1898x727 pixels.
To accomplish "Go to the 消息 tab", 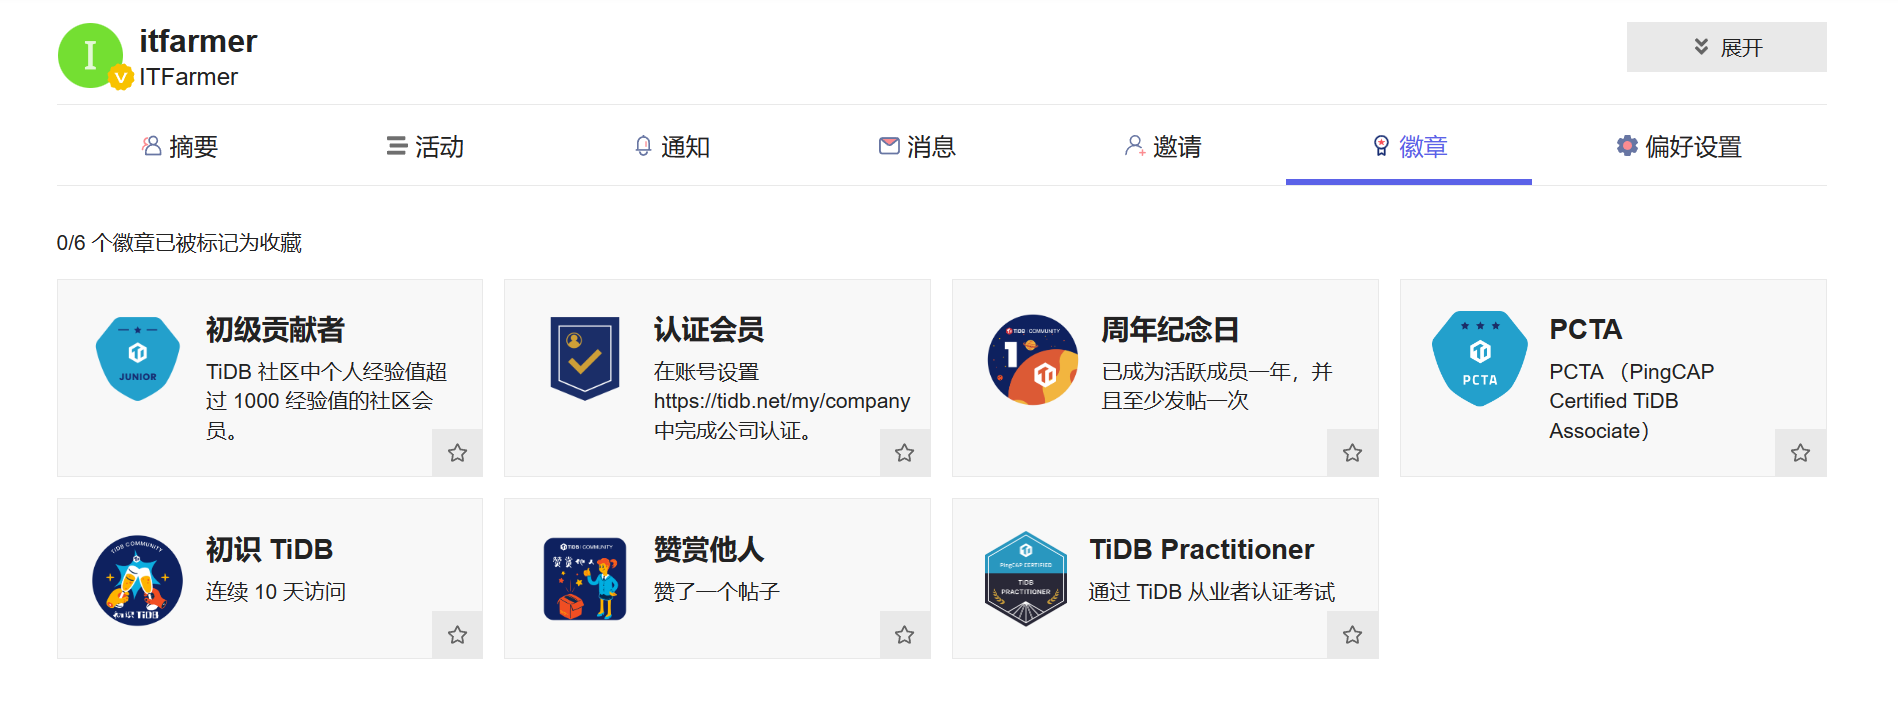I will (x=918, y=147).
